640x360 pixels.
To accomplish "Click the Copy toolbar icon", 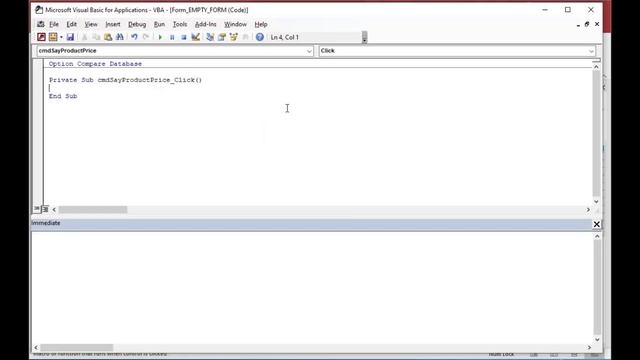I will (x=96, y=37).
